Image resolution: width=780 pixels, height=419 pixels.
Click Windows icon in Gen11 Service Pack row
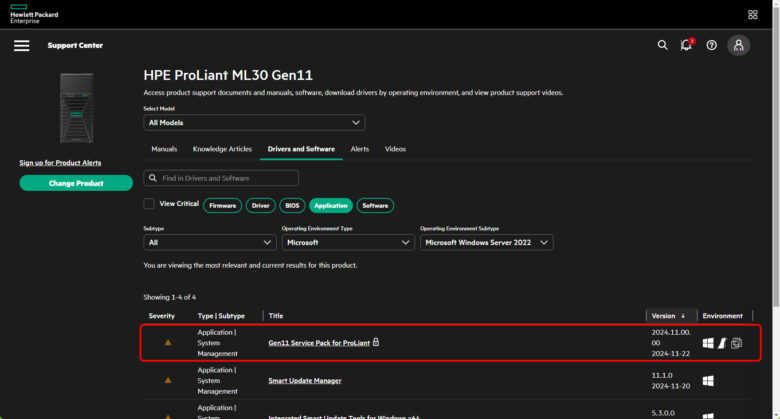coord(708,343)
